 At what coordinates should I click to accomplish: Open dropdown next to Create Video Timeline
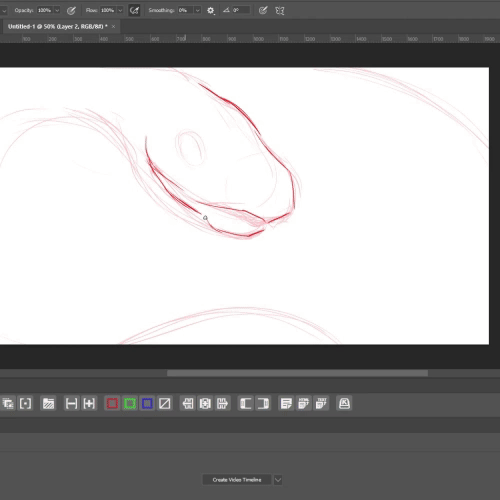(x=278, y=480)
